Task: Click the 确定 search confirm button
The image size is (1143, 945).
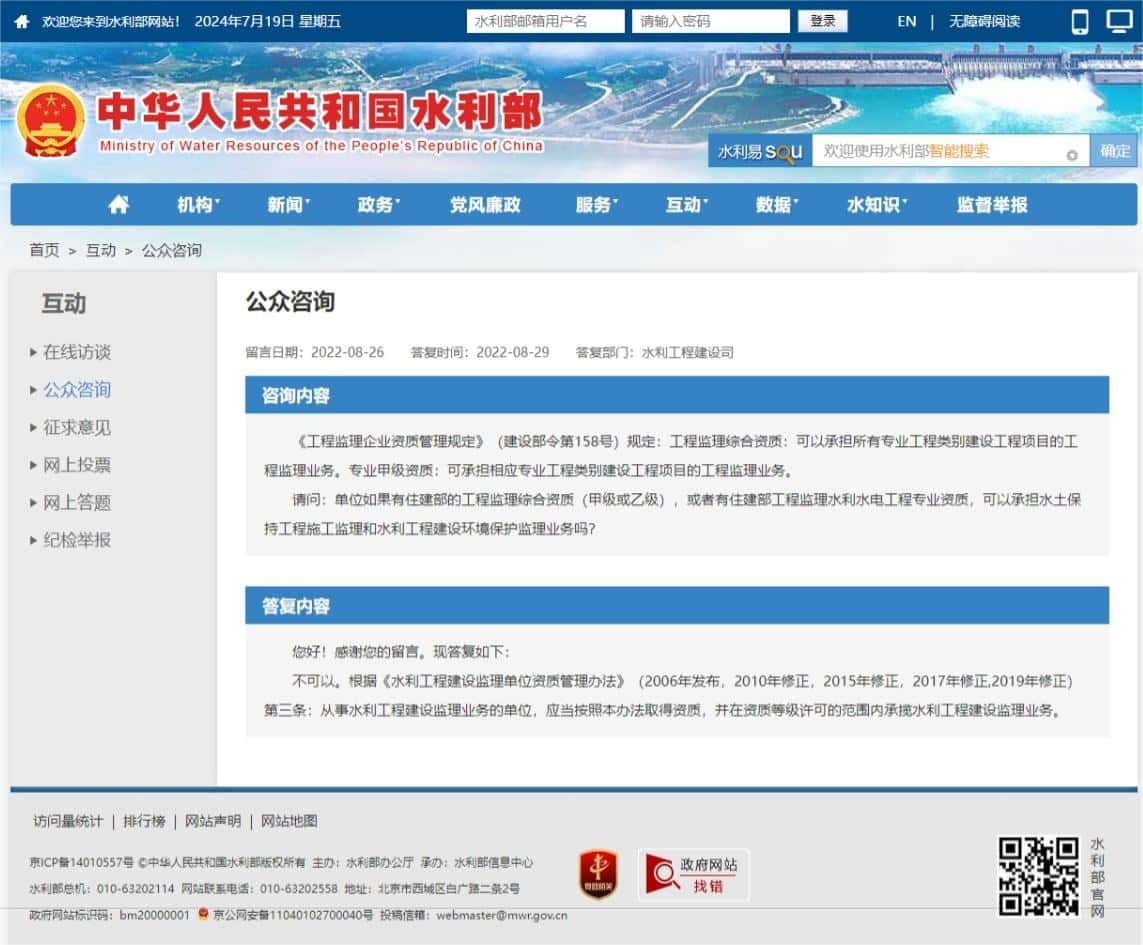Action: (x=1114, y=151)
